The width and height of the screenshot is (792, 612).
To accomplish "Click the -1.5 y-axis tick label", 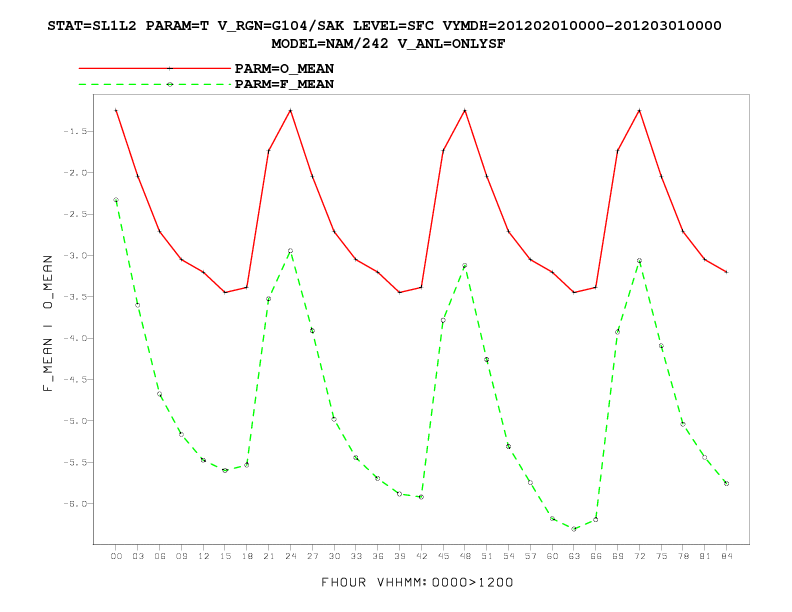I will pos(75,131).
